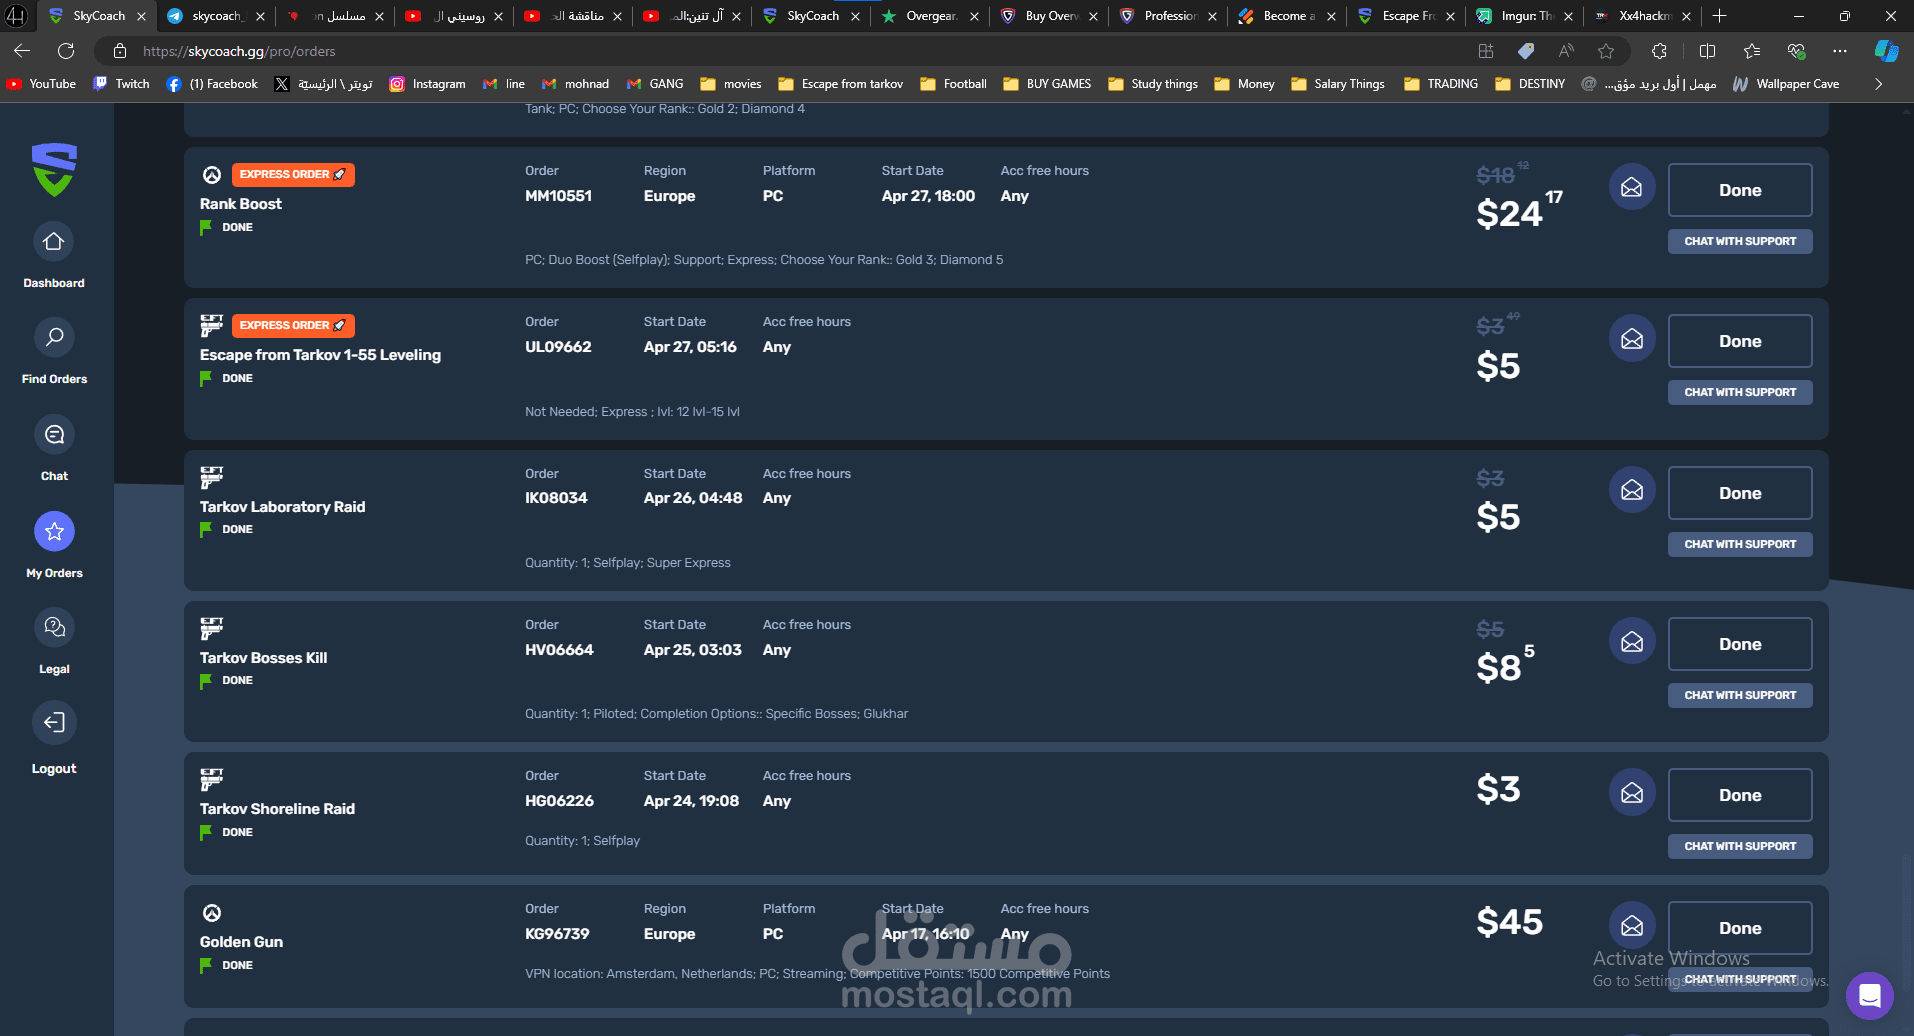Click the Overwatch icon on Golden Gun order
The height and width of the screenshot is (1036, 1914).
point(212,913)
